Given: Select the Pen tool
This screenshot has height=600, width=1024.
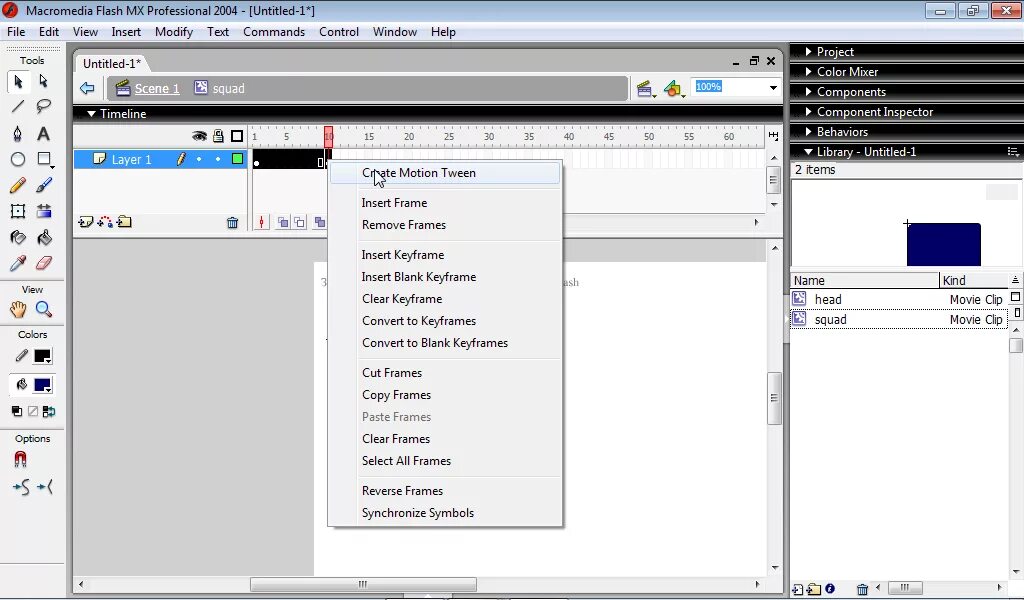Looking at the screenshot, I should (18, 134).
